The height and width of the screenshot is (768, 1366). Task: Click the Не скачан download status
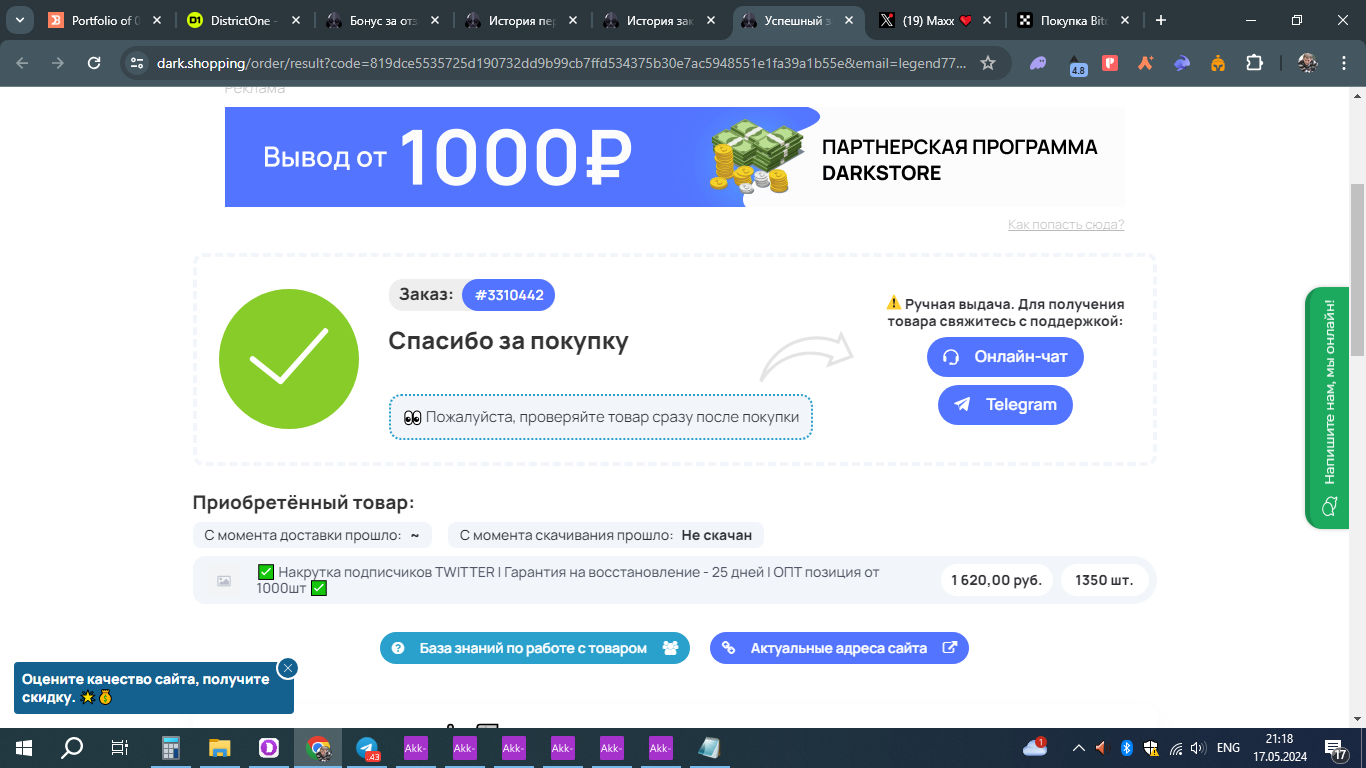(717, 535)
